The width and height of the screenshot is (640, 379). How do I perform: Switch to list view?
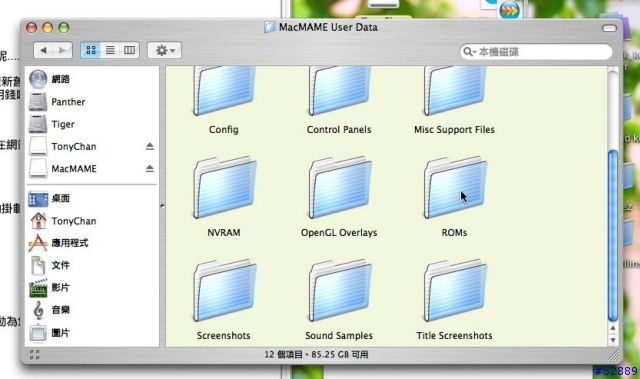(110, 50)
